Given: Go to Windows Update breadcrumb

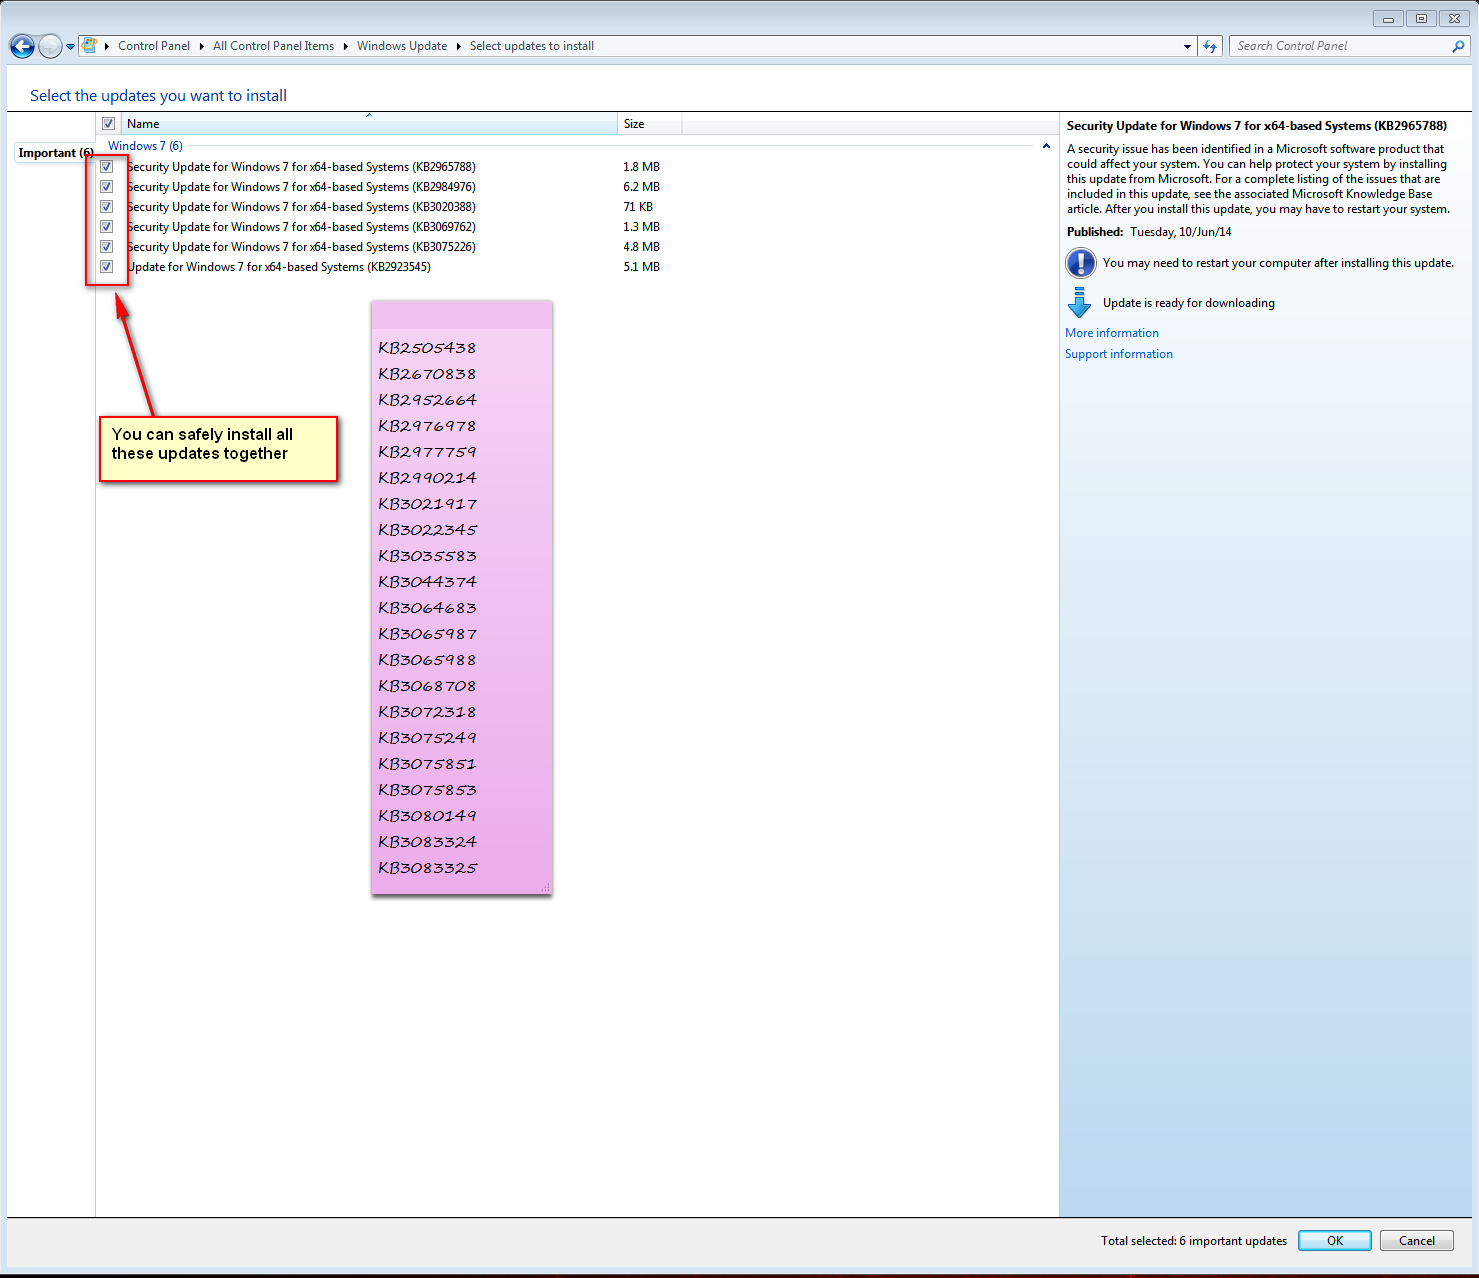Looking at the screenshot, I should 402,46.
